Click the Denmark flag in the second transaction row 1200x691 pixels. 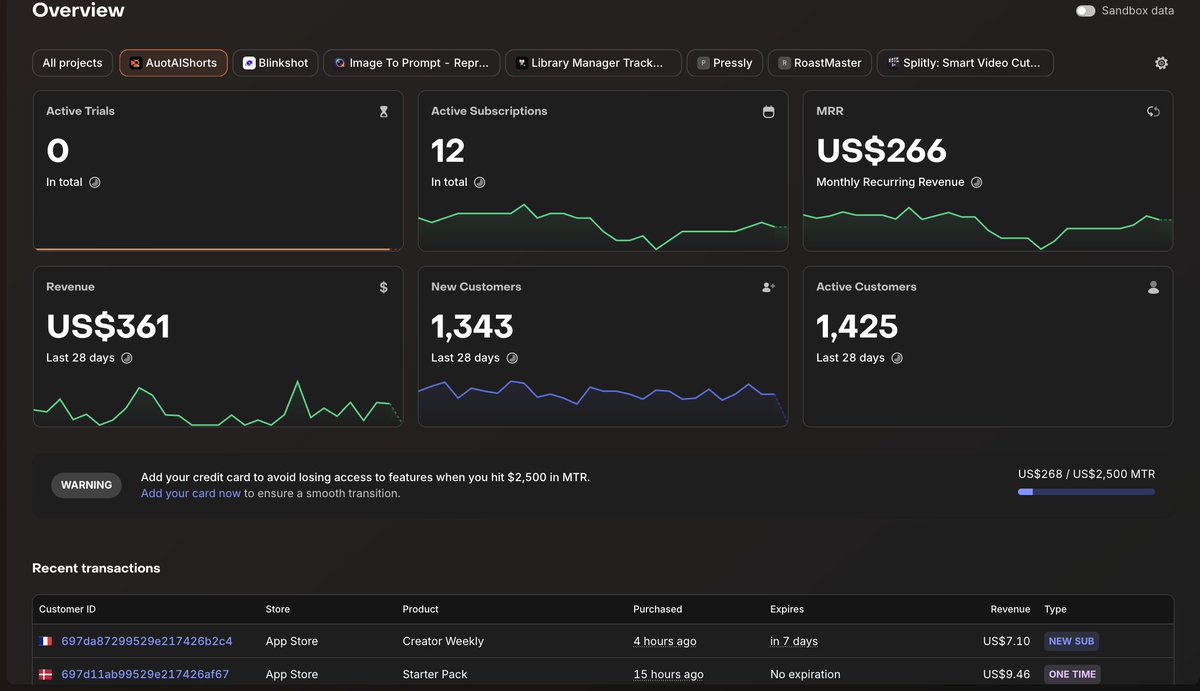click(x=45, y=675)
